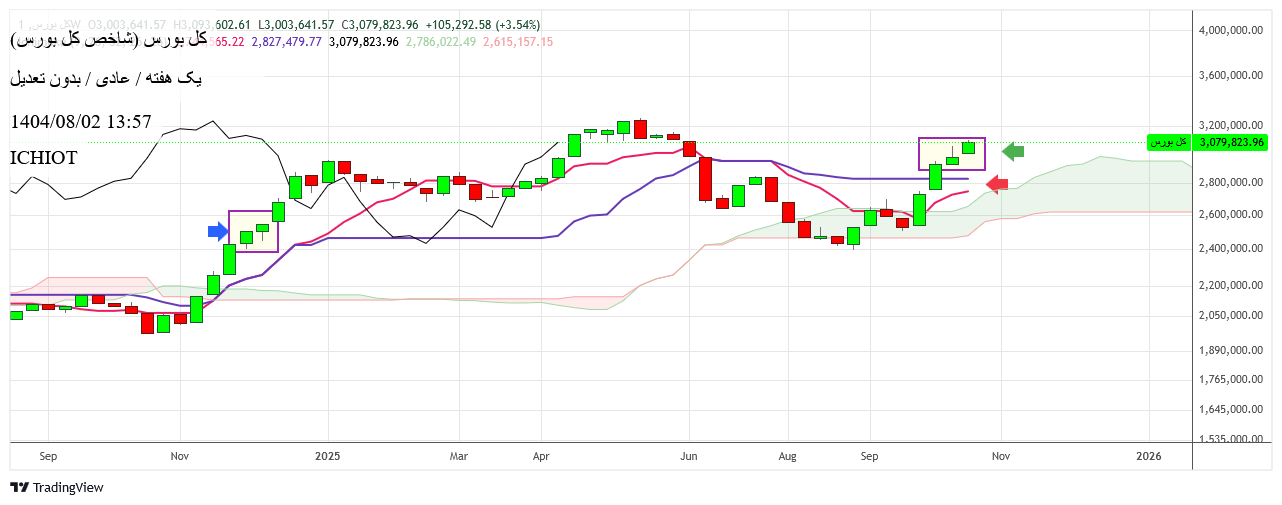Click the 2026 label on time axis

pos(1149,455)
